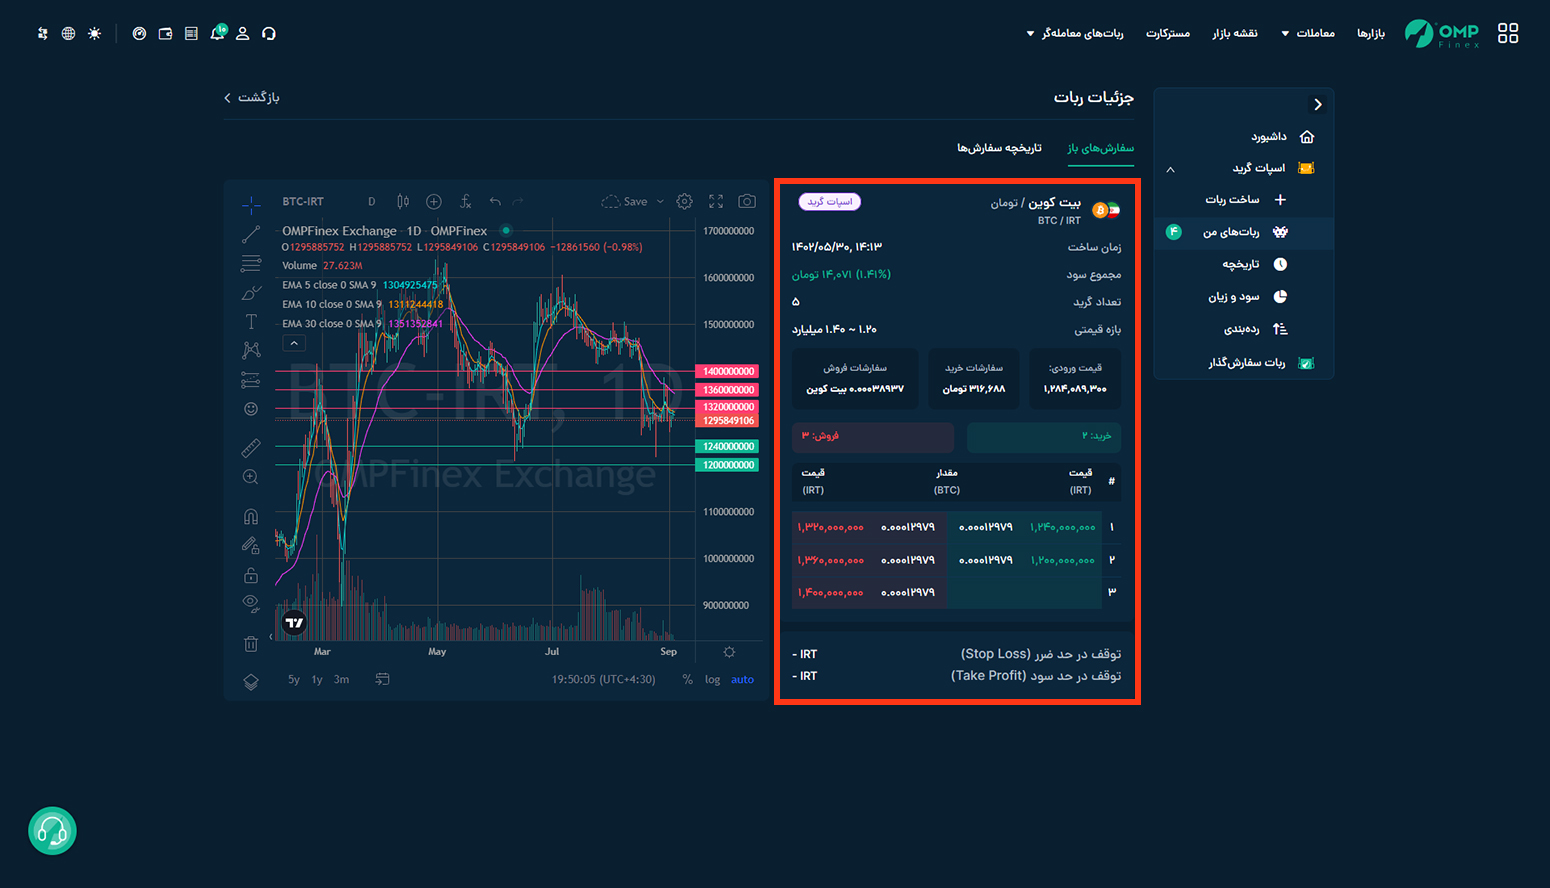Open the support headset icon in header

pos(269,33)
